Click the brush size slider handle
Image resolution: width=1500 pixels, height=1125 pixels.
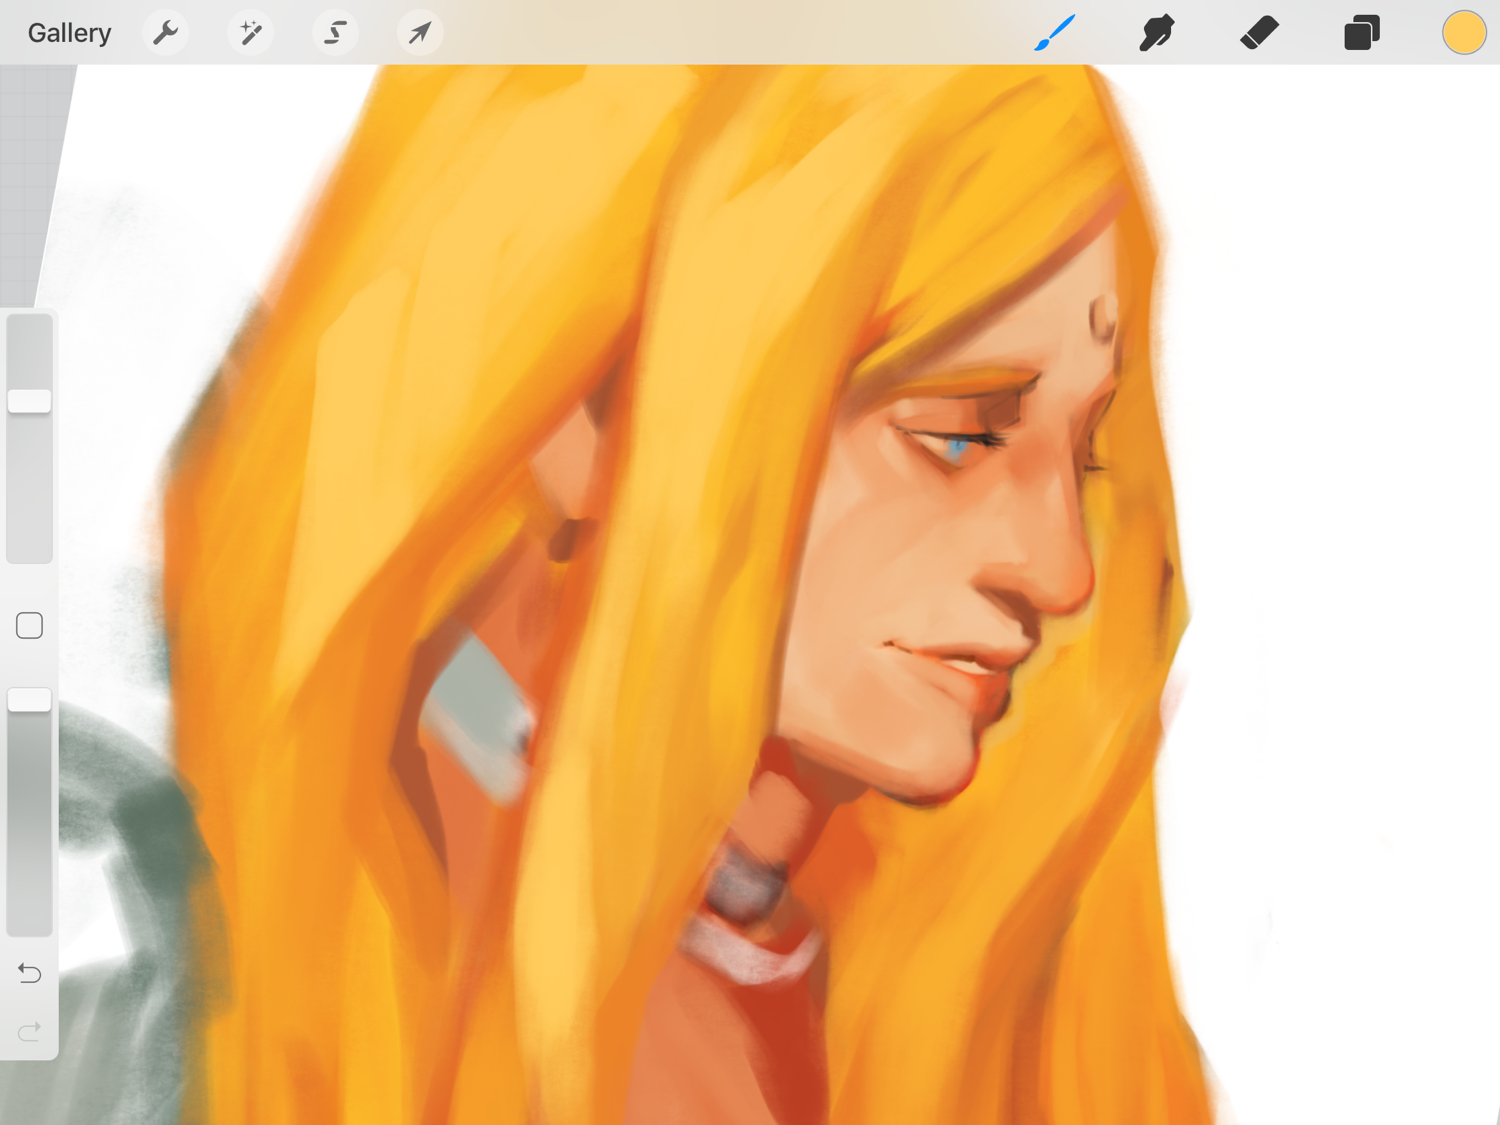[29, 401]
